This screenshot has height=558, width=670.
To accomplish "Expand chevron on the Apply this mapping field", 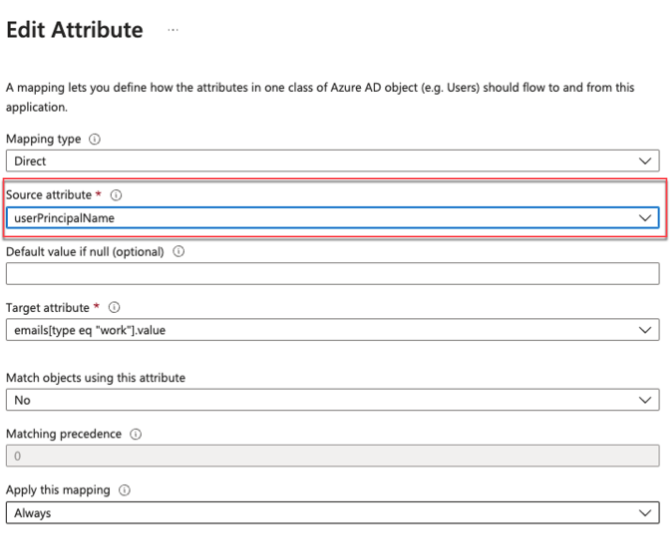I will coord(645,512).
